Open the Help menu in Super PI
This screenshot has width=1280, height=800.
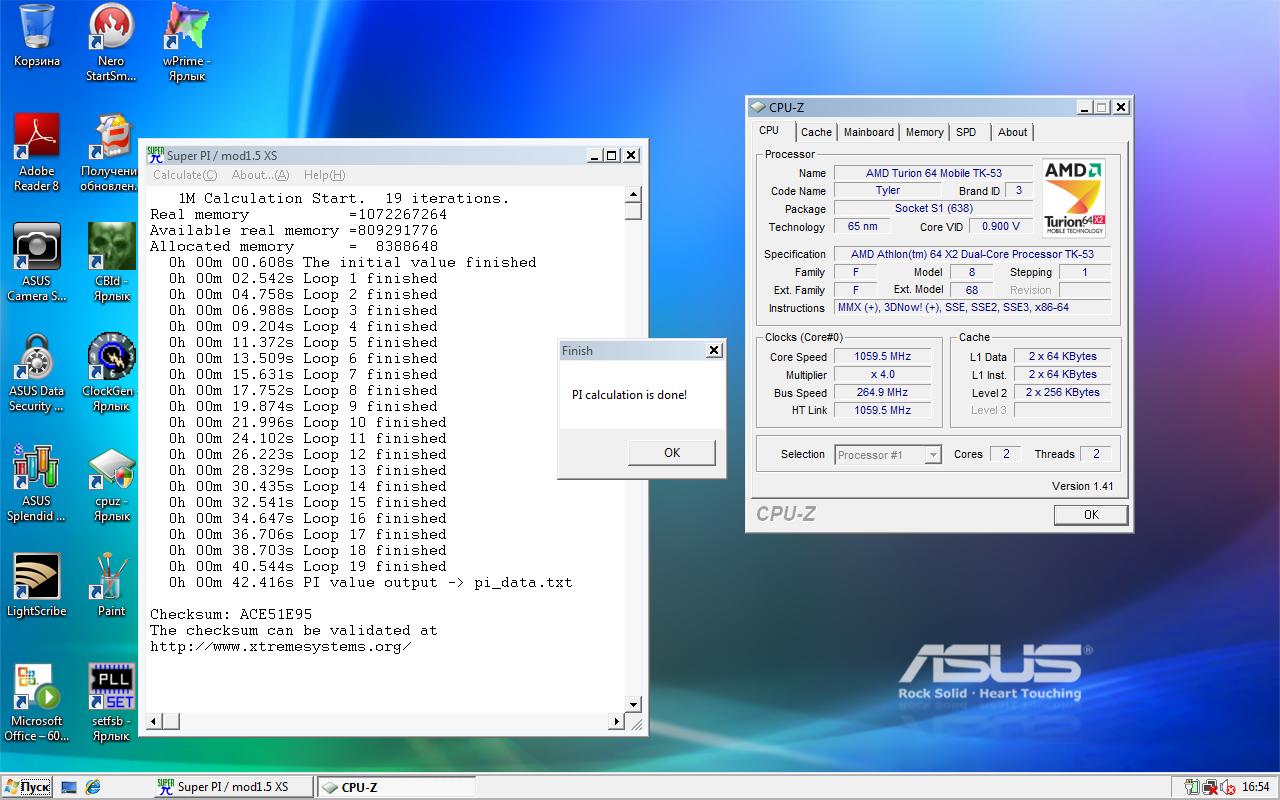pos(324,175)
